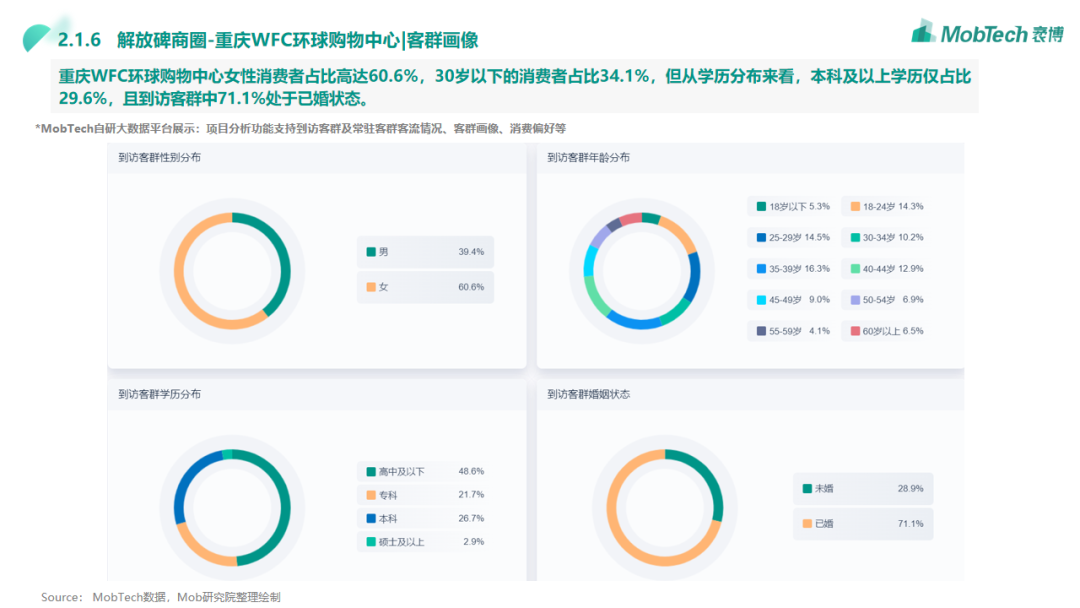The width and height of the screenshot is (1080, 608).
Task: Click the cyan swatch beside 45-49岁
Action: 761,300
